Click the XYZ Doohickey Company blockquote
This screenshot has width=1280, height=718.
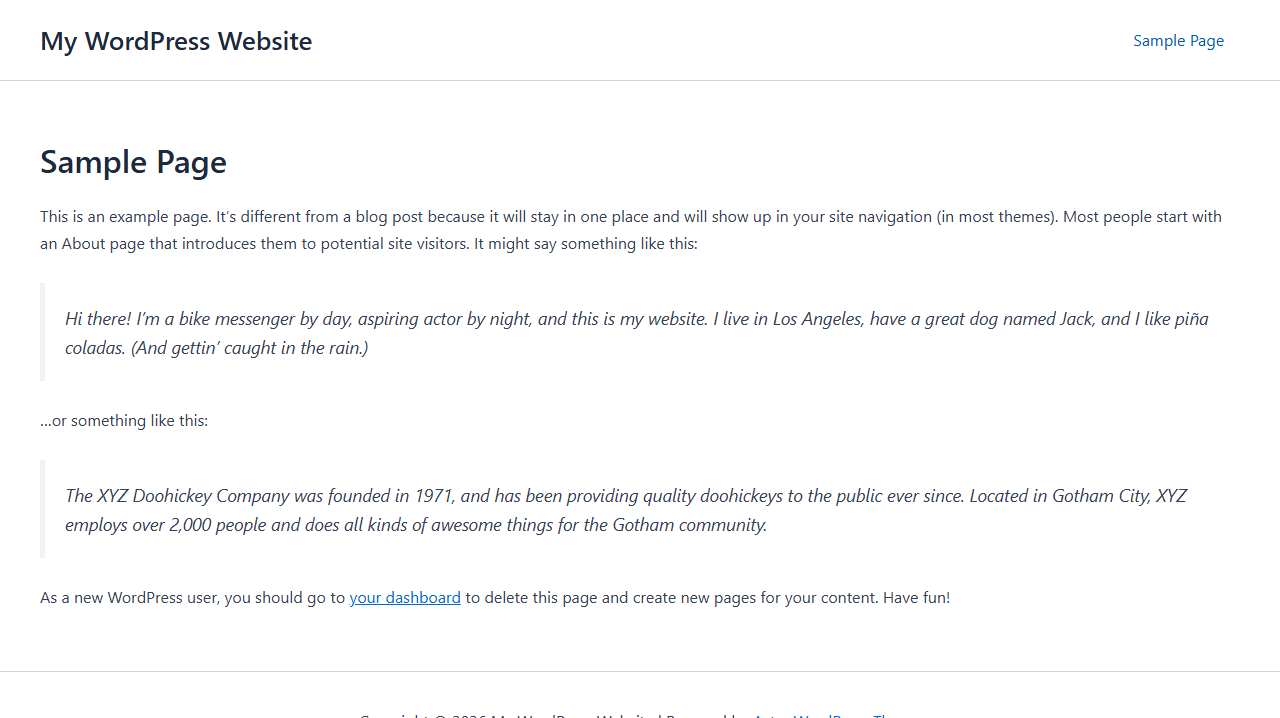point(600,509)
